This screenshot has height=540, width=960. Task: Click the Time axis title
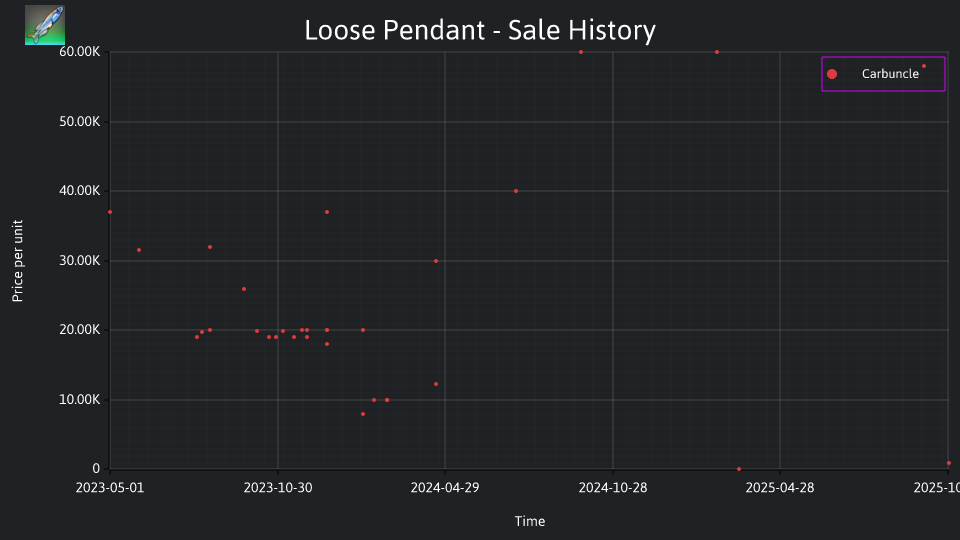530,521
